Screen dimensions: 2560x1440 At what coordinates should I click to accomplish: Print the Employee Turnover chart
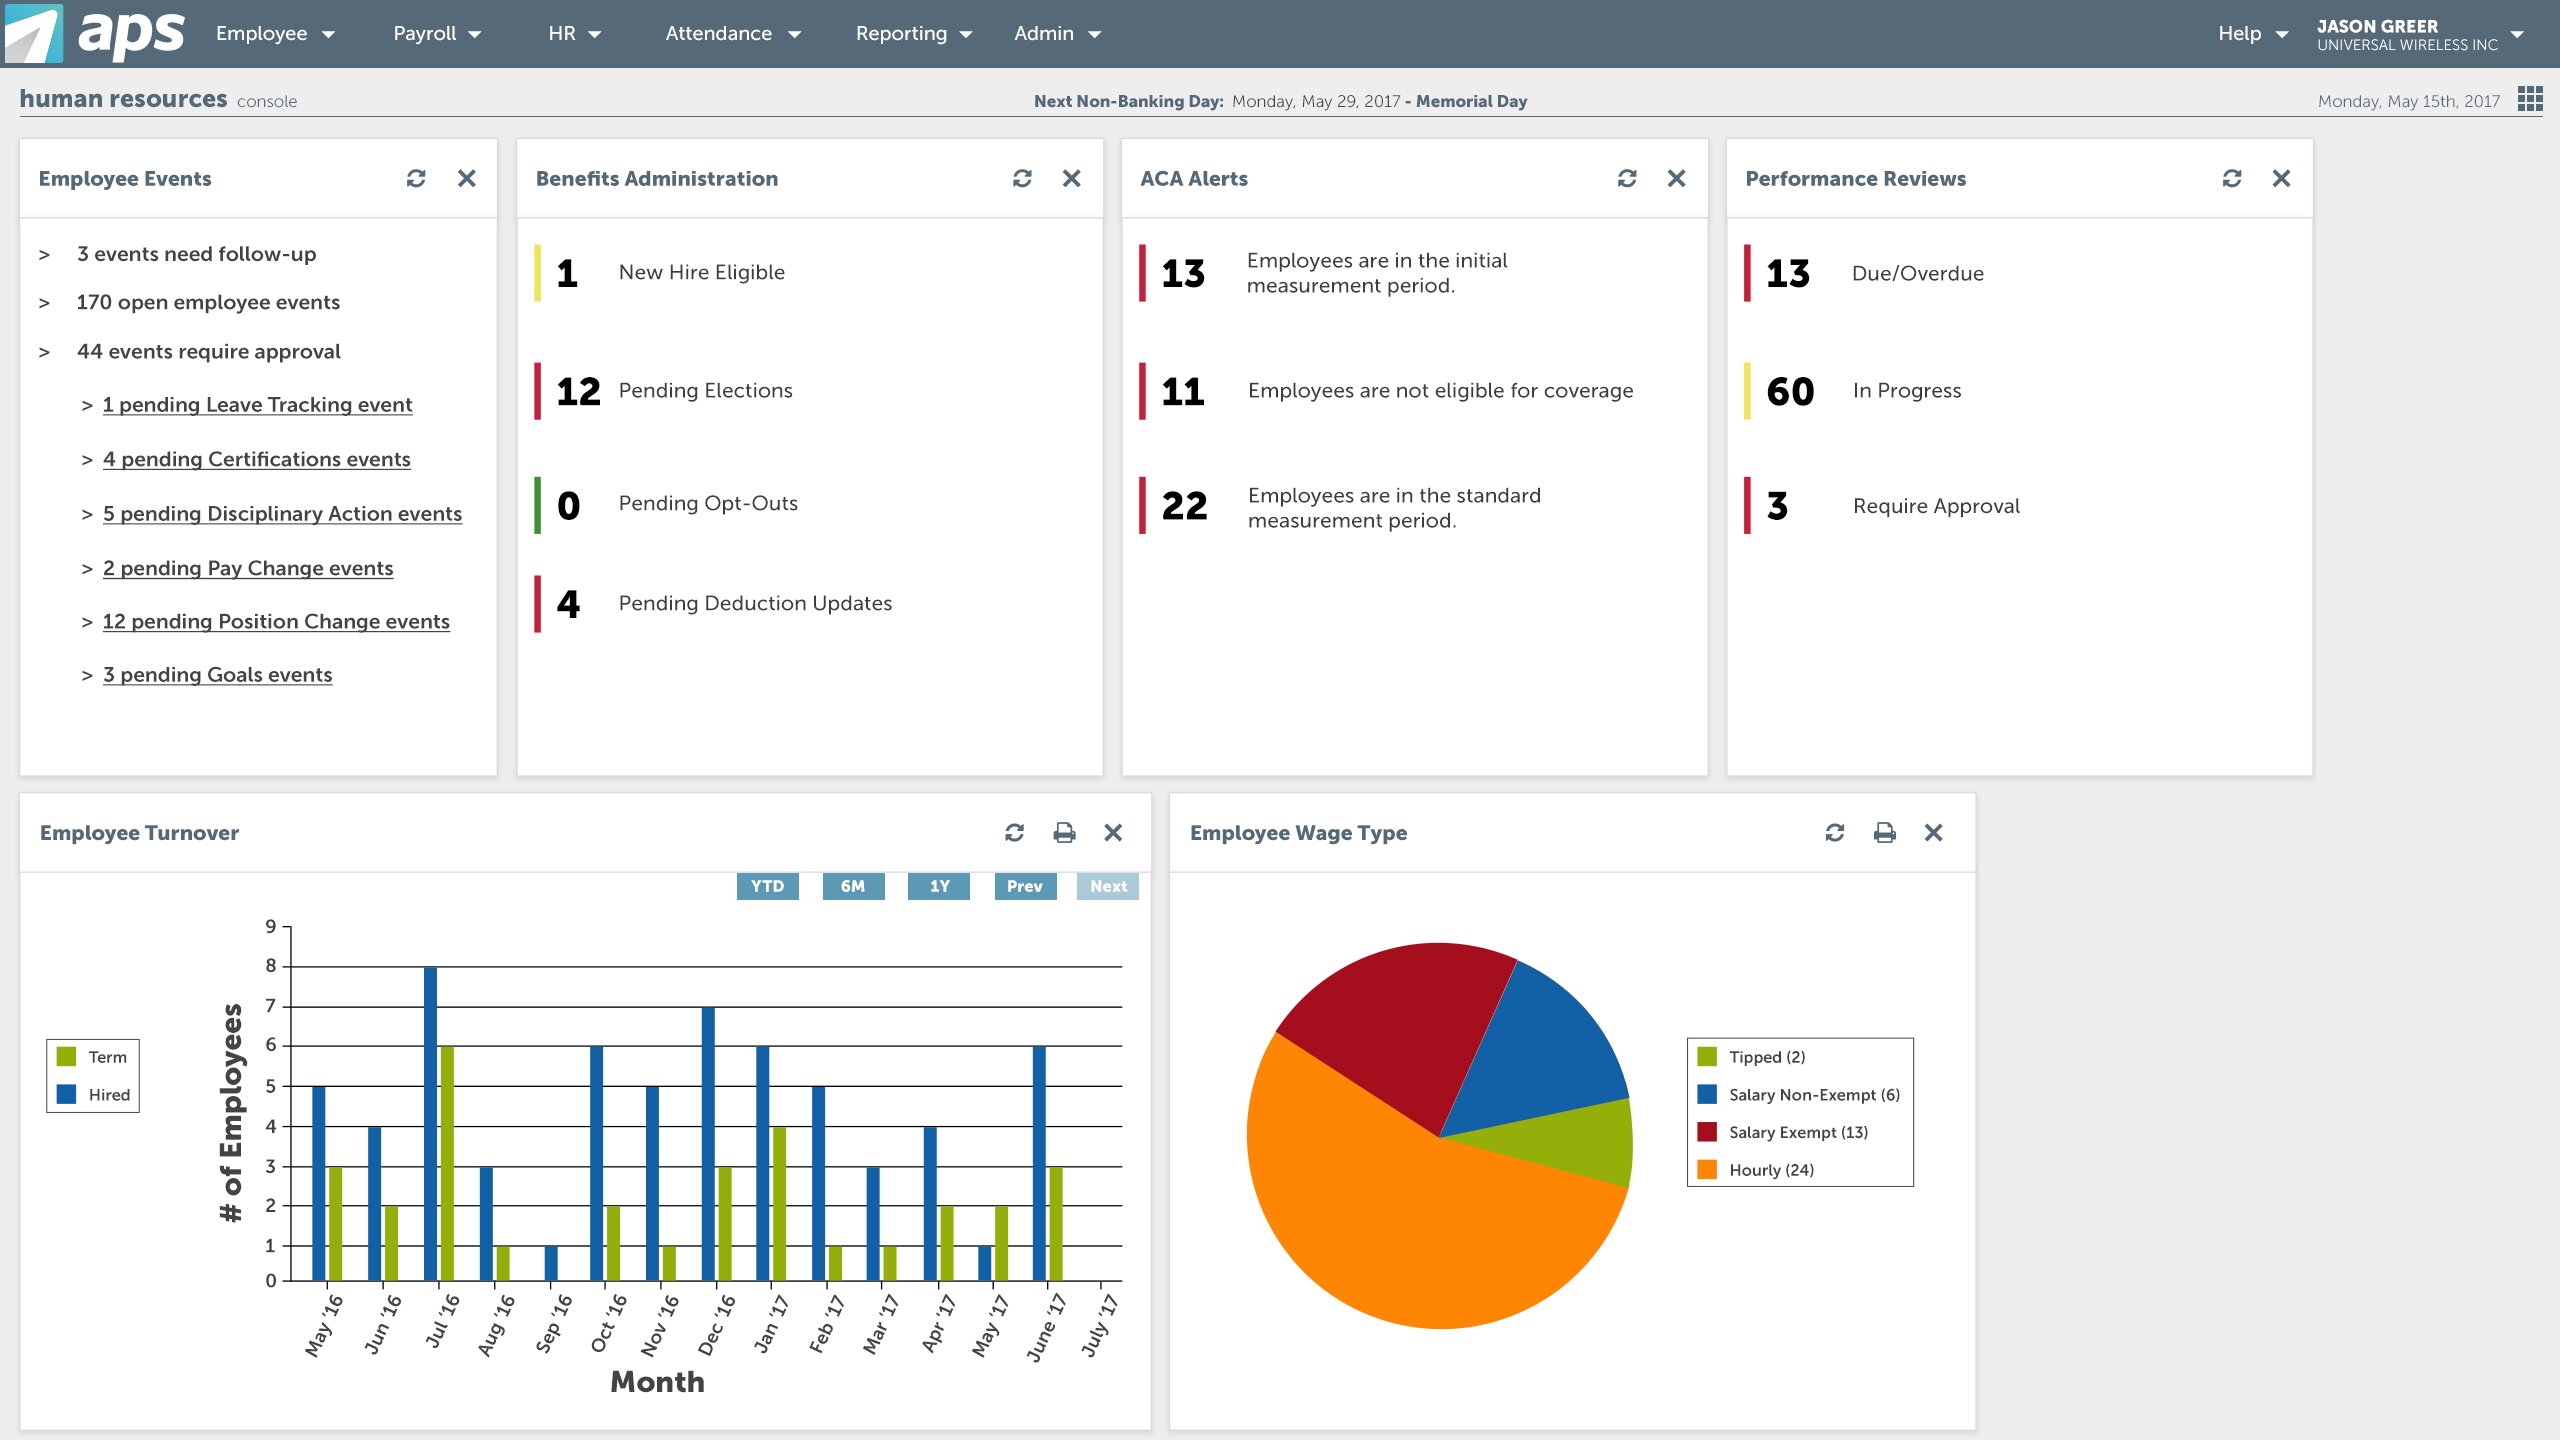point(1064,832)
